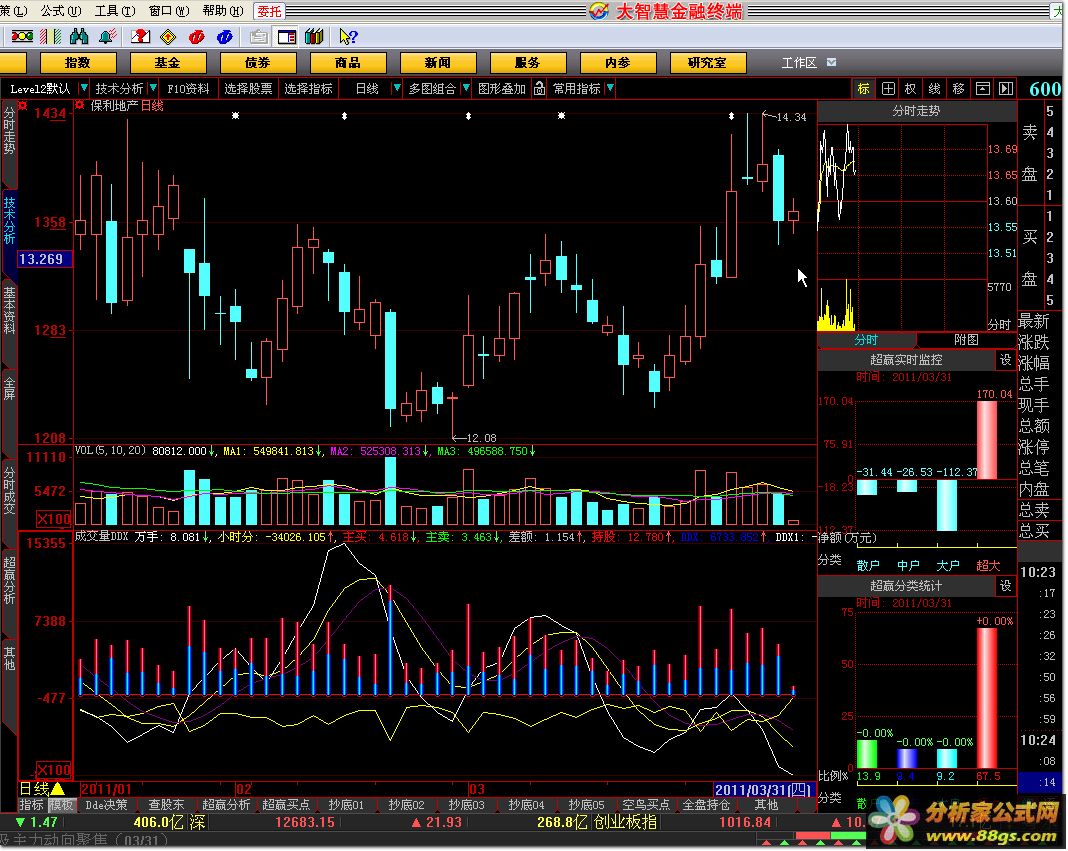Open the 帮助 menu

(223, 11)
